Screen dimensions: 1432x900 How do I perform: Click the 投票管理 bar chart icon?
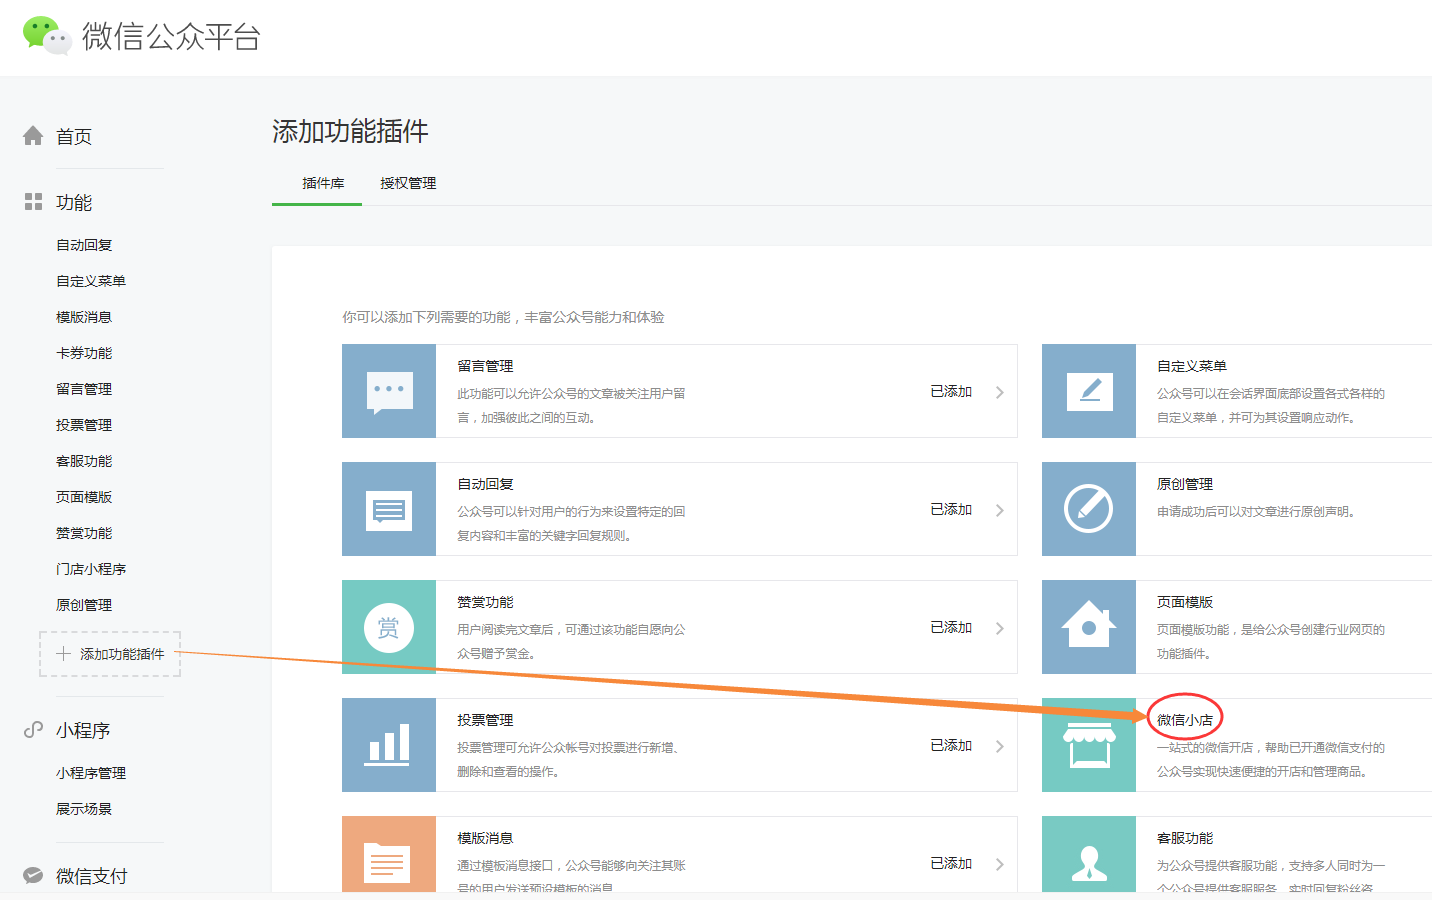pyautogui.click(x=389, y=745)
